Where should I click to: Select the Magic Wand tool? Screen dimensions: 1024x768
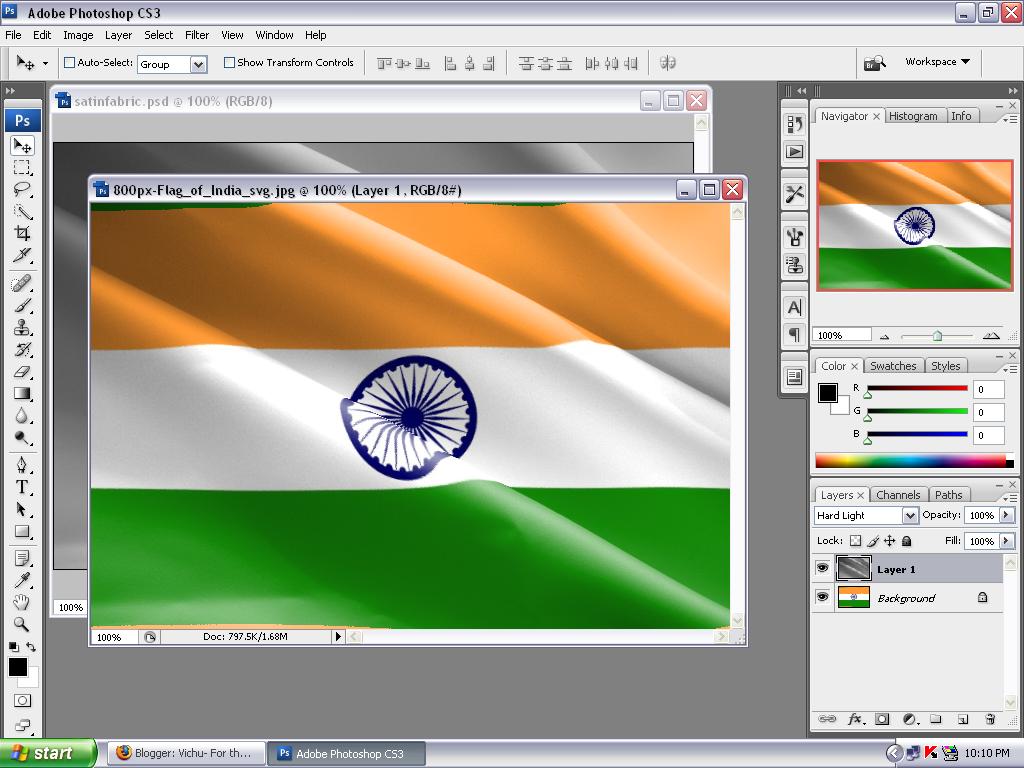[22, 212]
